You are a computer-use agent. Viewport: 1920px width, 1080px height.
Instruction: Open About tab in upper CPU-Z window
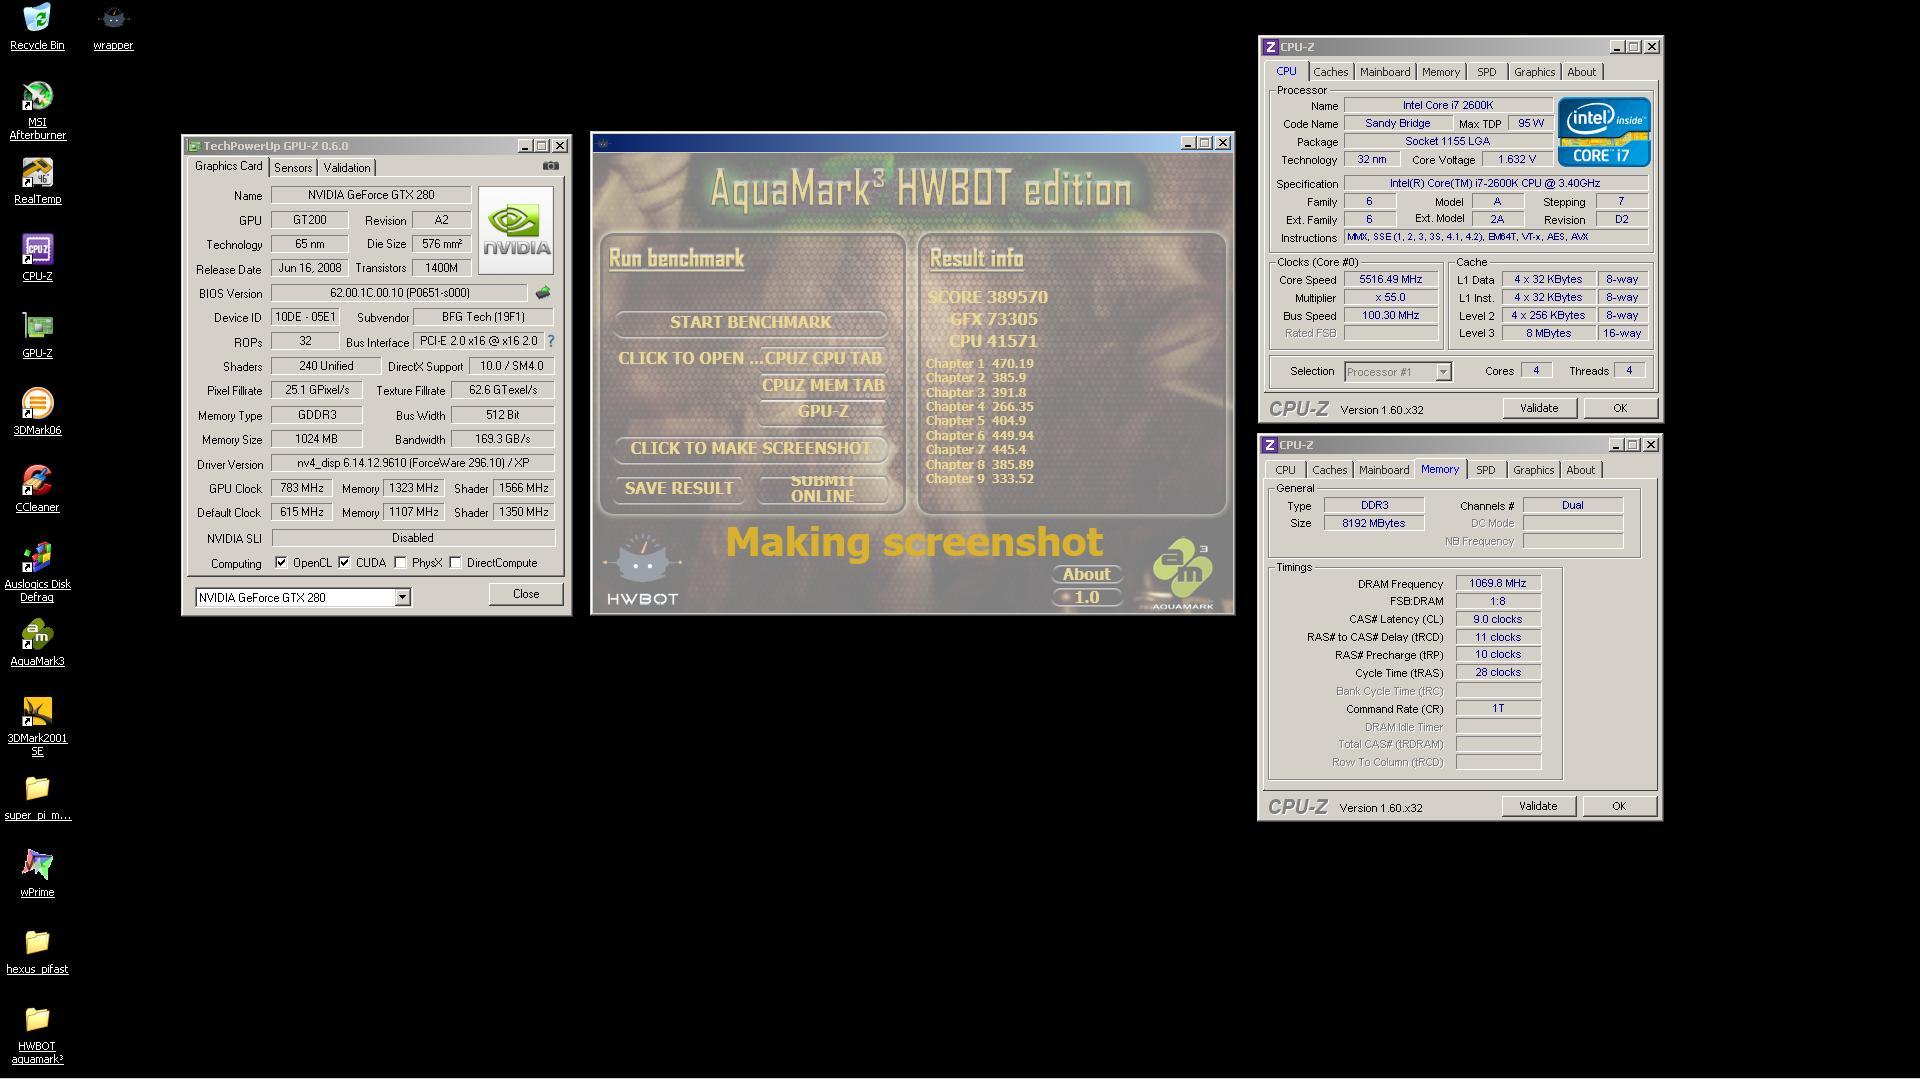click(1581, 72)
